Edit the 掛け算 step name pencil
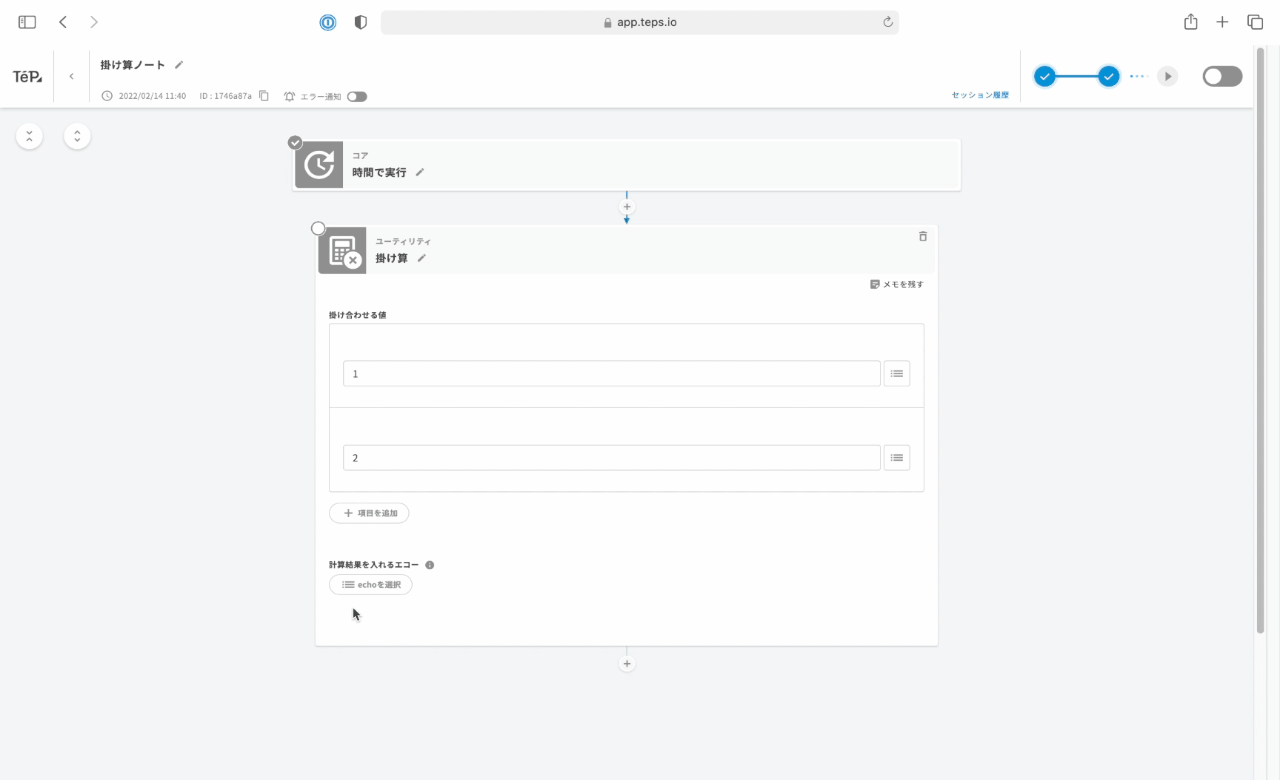The image size is (1280, 780). pos(422,258)
